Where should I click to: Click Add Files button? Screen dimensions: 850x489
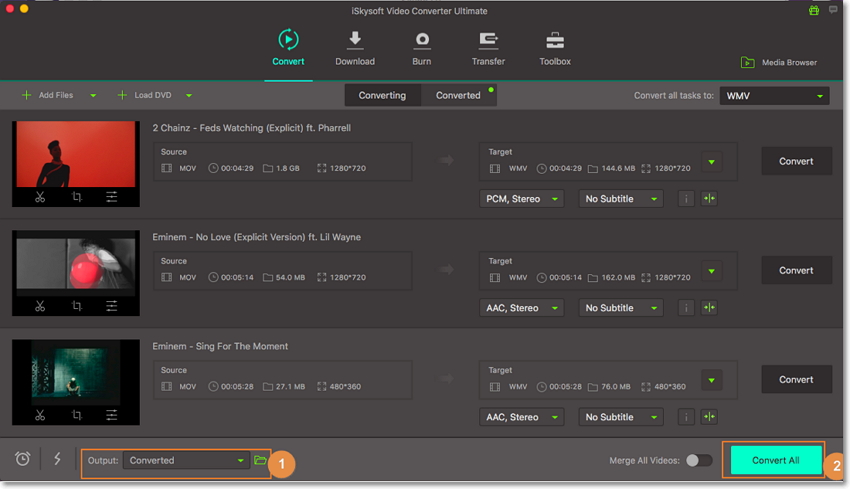point(48,95)
